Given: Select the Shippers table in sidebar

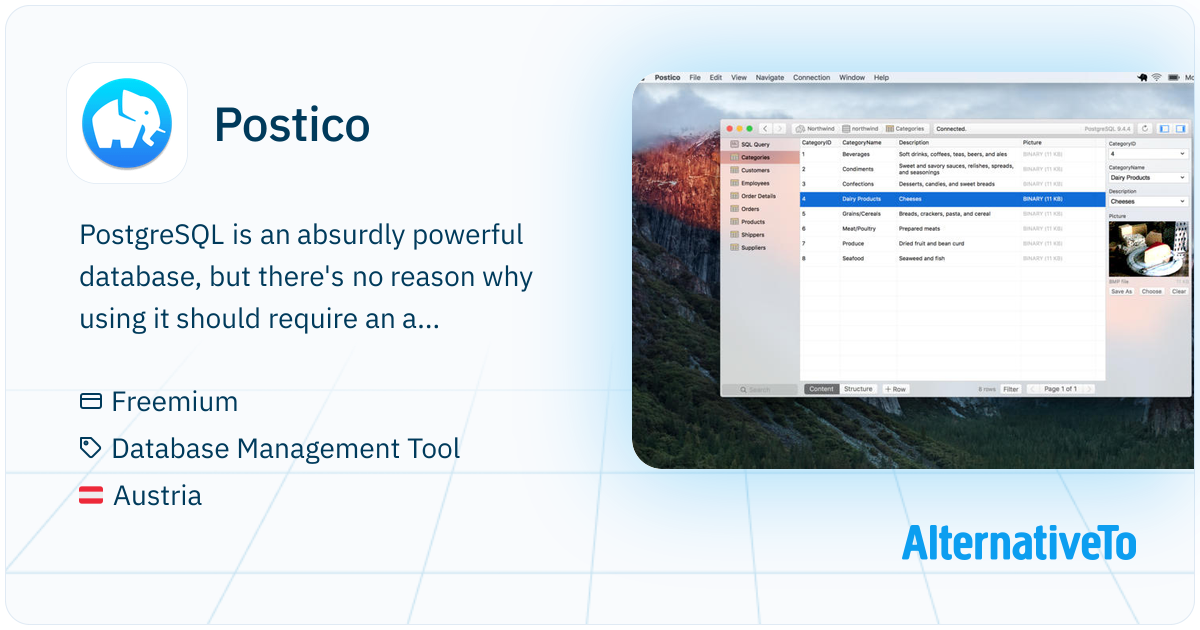Looking at the screenshot, I should [x=760, y=234].
